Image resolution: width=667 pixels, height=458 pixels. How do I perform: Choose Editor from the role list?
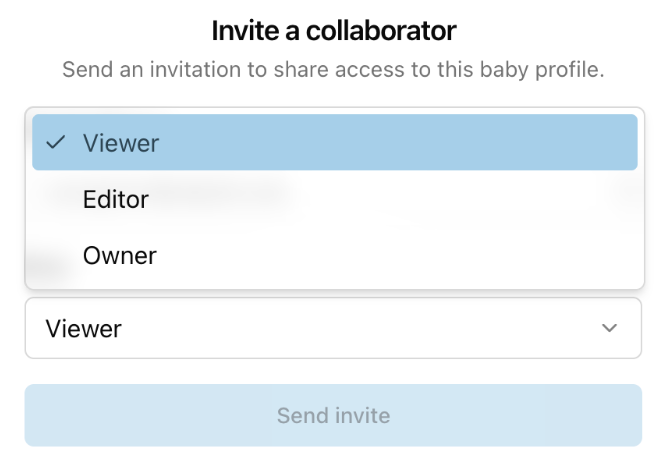(x=116, y=199)
